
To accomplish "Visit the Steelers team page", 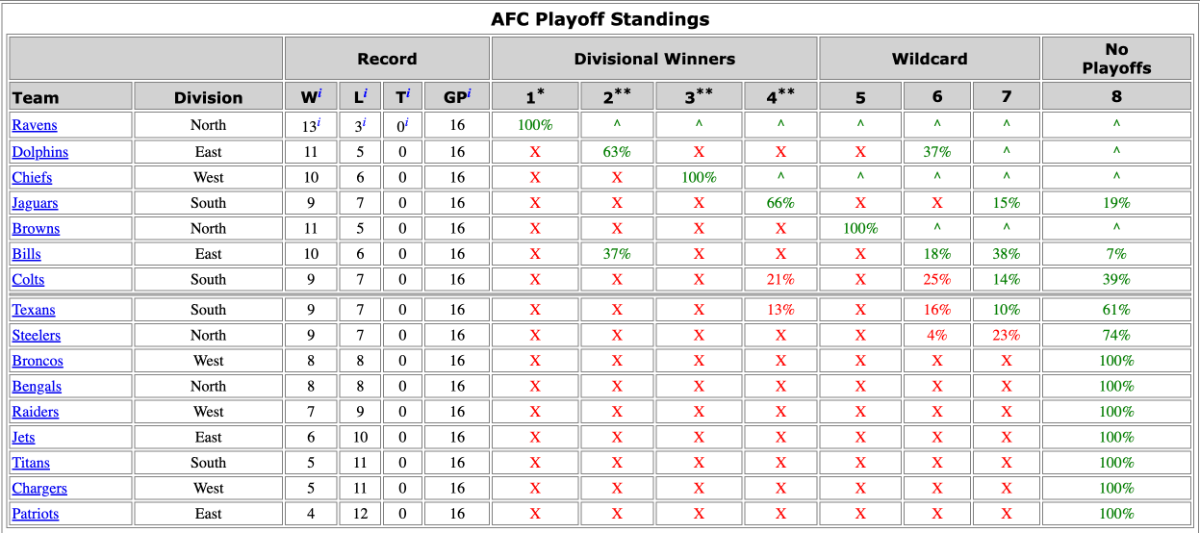I will pyautogui.click(x=36, y=335).
